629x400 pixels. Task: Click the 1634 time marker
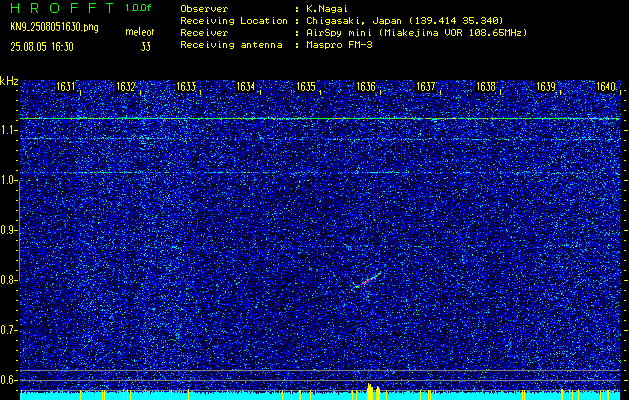pos(246,87)
